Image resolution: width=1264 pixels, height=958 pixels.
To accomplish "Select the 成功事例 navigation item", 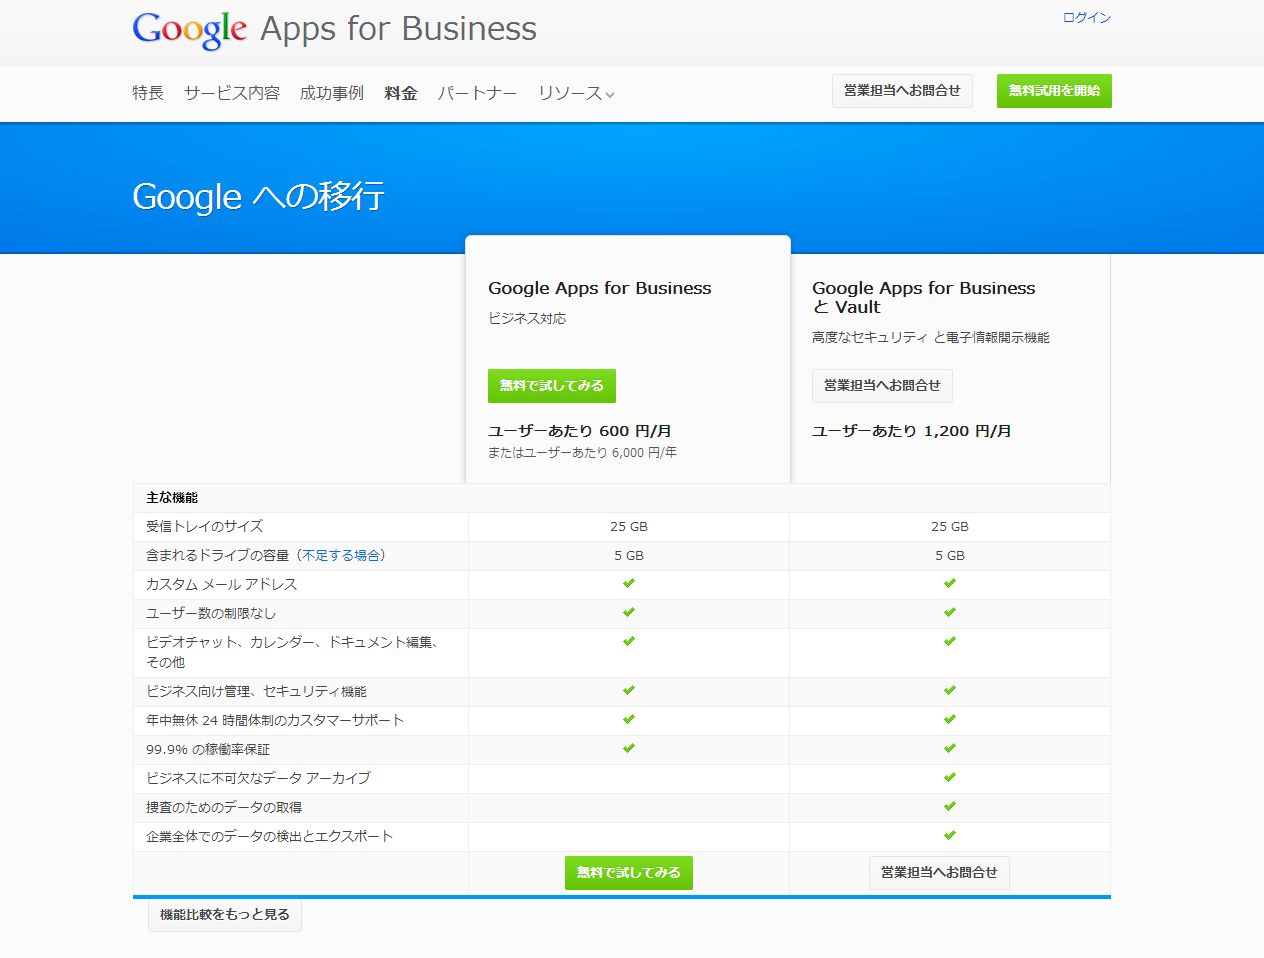I will tap(332, 93).
